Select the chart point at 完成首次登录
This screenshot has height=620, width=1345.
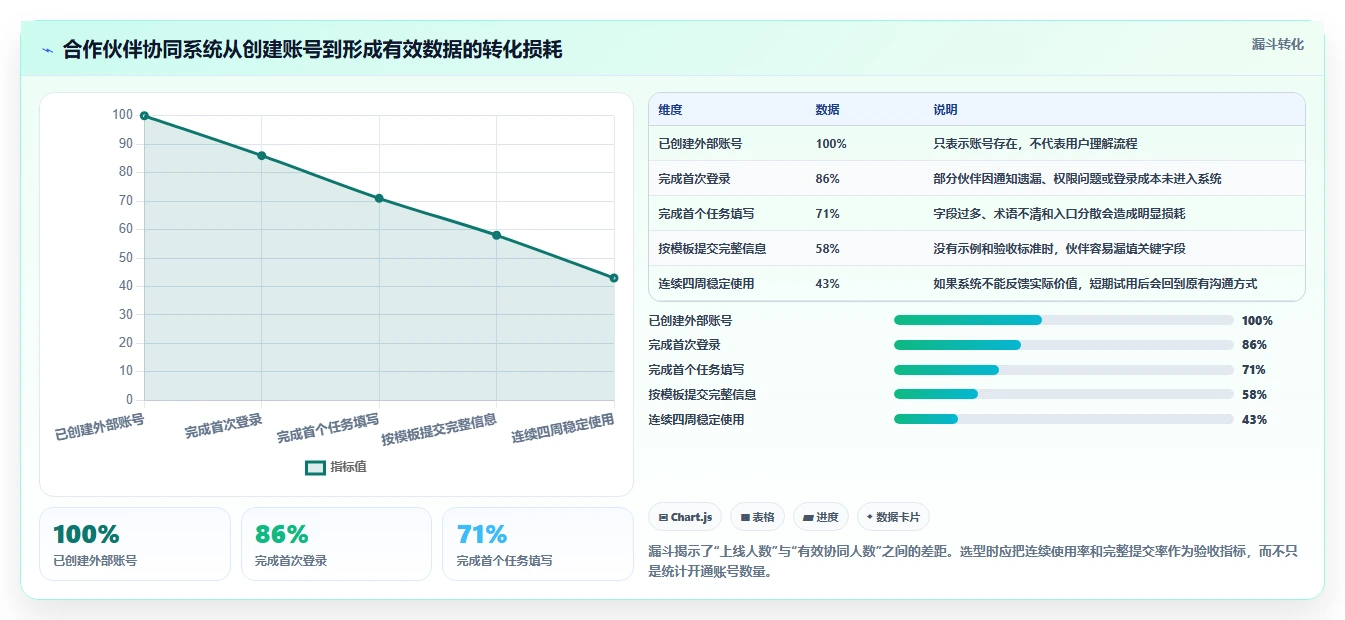coord(261,155)
